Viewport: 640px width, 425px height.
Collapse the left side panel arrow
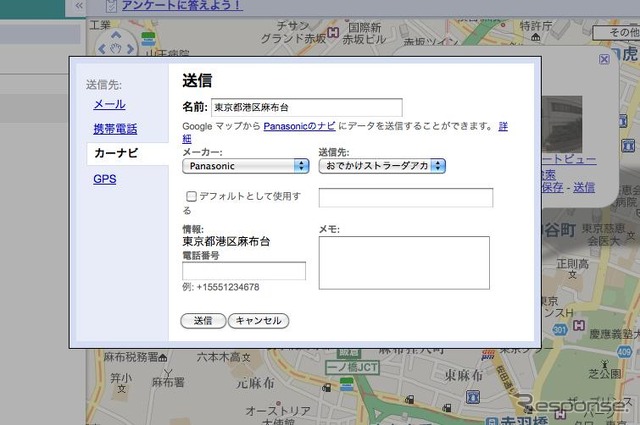(79, 6)
